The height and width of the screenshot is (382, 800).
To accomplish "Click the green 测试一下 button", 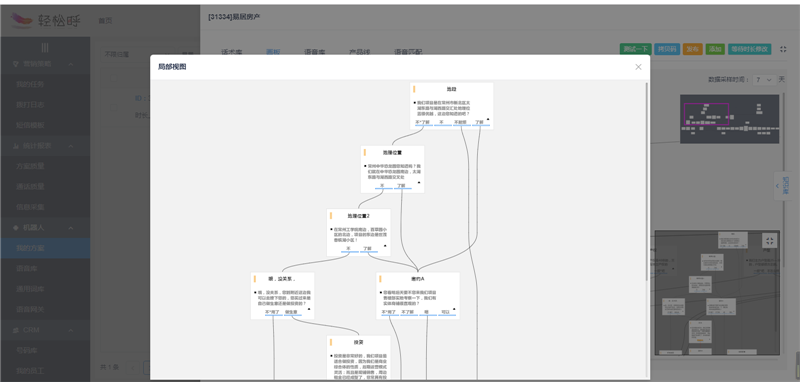I will click(x=635, y=49).
